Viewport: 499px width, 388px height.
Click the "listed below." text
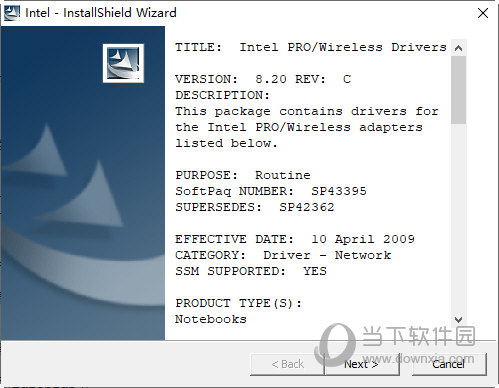click(x=226, y=143)
